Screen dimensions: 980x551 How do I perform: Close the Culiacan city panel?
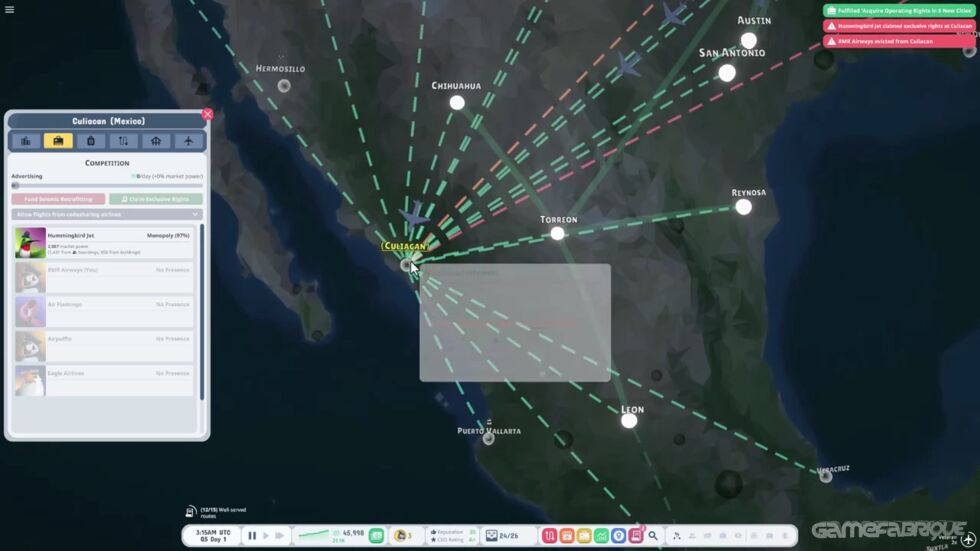click(208, 114)
